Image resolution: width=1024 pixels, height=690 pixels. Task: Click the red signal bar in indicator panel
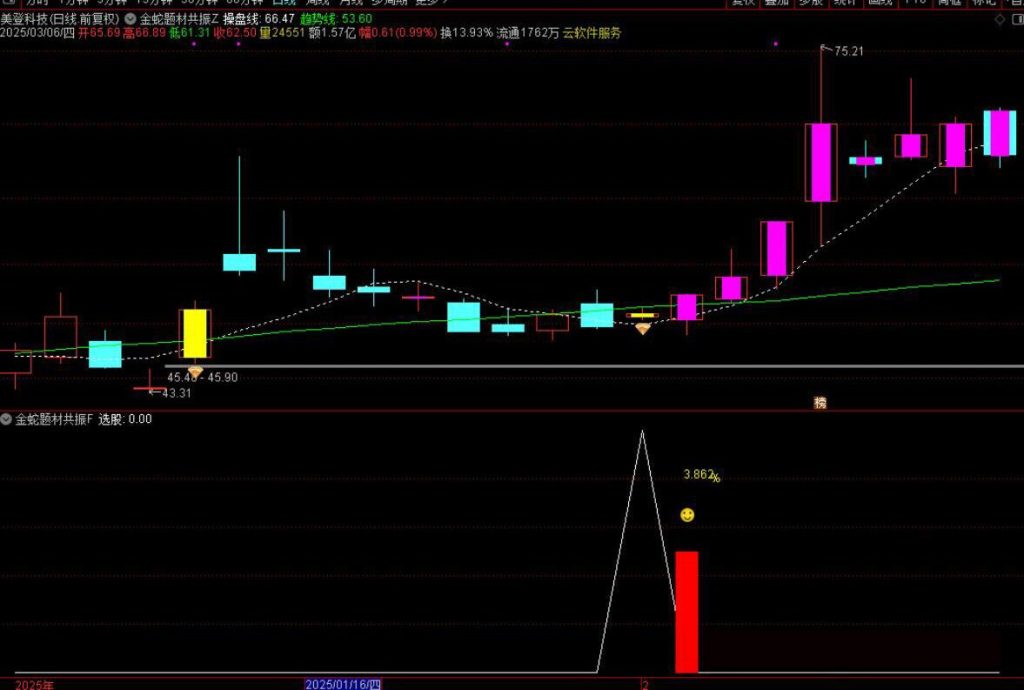[687, 610]
